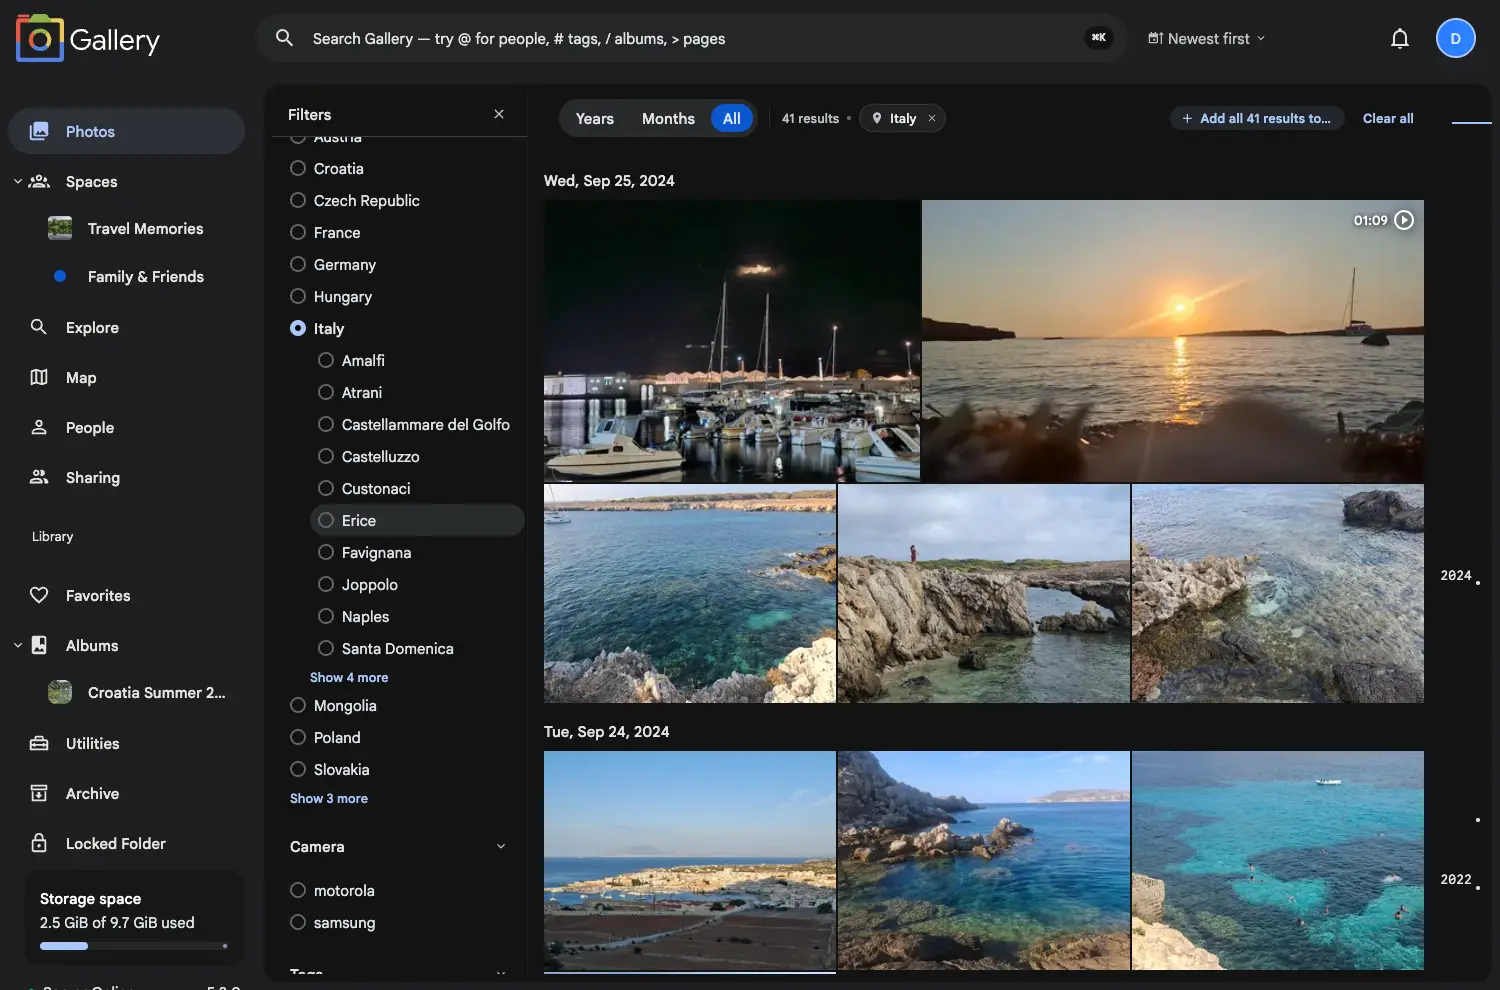Image resolution: width=1500 pixels, height=990 pixels.
Task: Select Castellammare del Golfo location
Action: pyautogui.click(x=326, y=424)
